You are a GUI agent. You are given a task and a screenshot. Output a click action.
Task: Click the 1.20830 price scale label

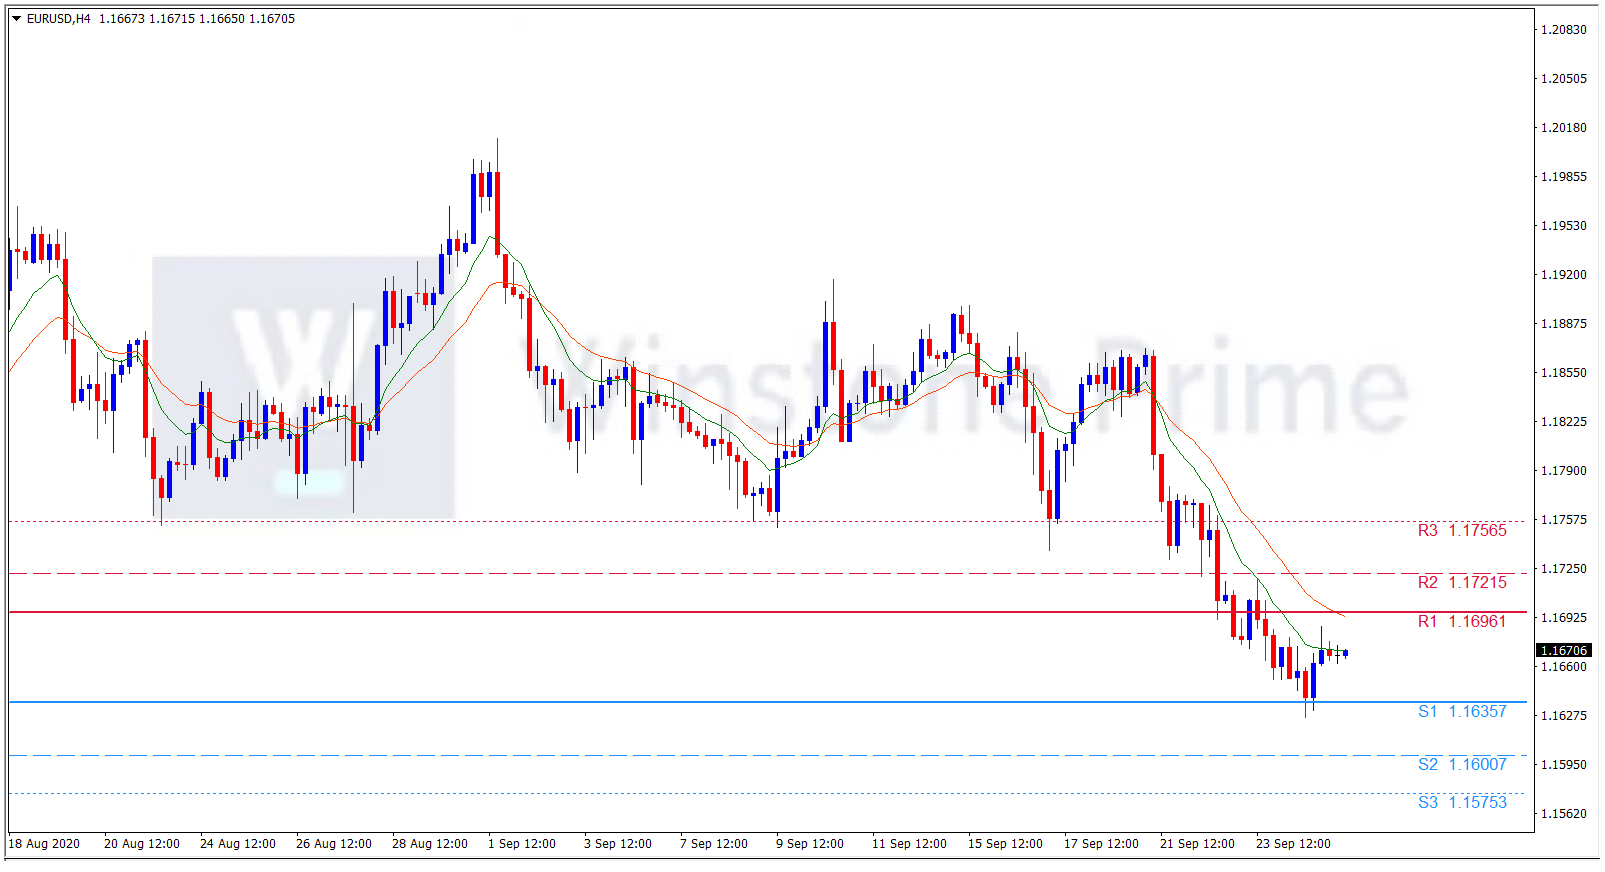tap(1563, 30)
